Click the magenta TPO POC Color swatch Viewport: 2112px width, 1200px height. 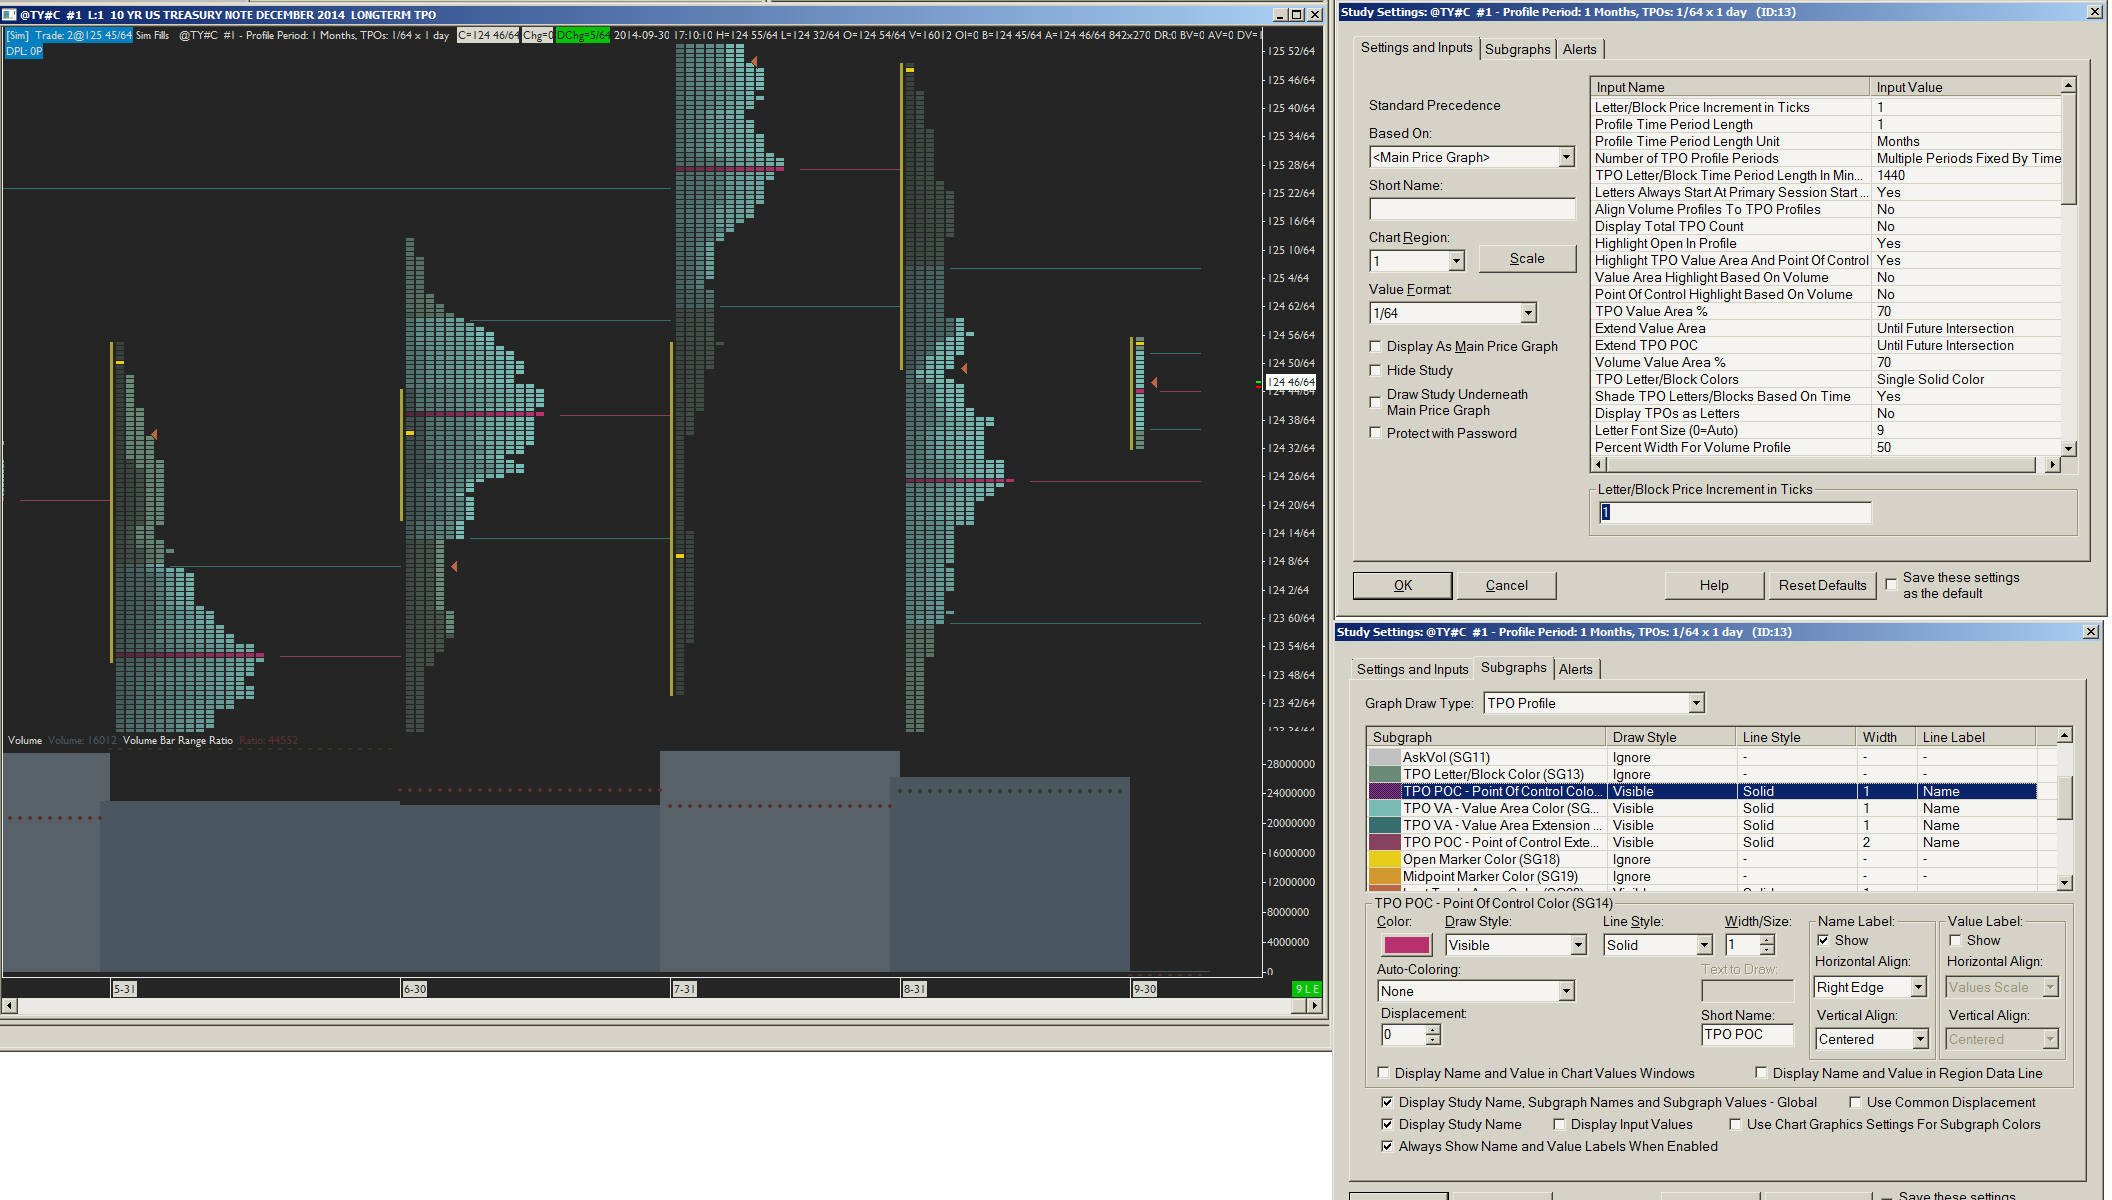click(x=1406, y=945)
